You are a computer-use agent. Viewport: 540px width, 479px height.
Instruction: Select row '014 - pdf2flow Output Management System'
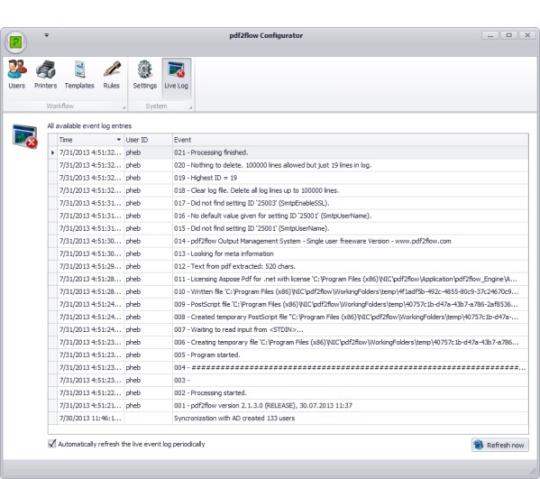(288, 241)
